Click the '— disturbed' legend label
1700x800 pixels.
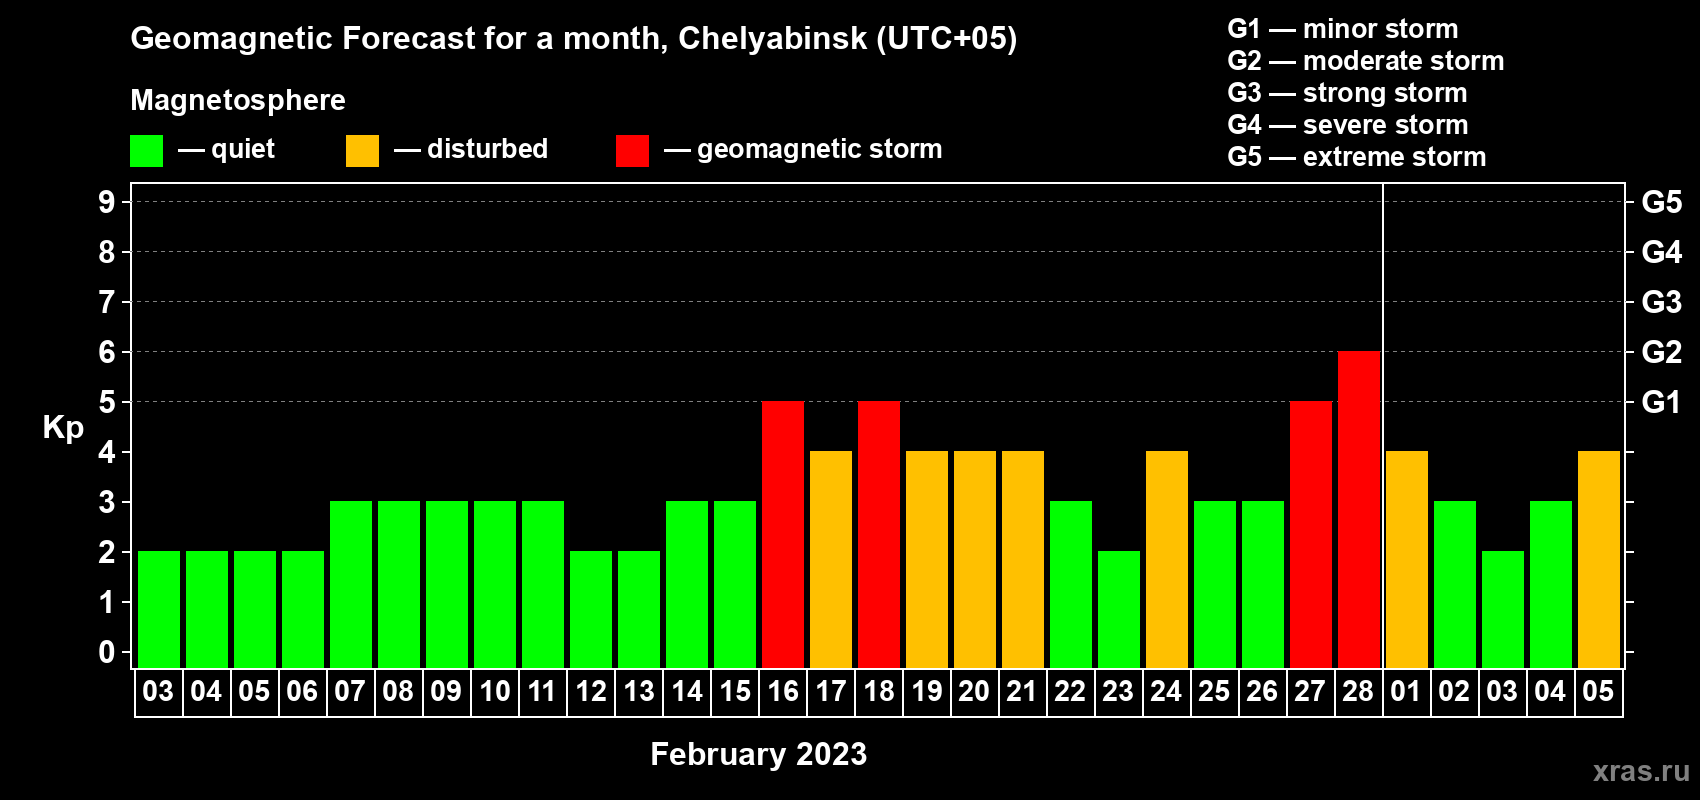[x=471, y=150]
